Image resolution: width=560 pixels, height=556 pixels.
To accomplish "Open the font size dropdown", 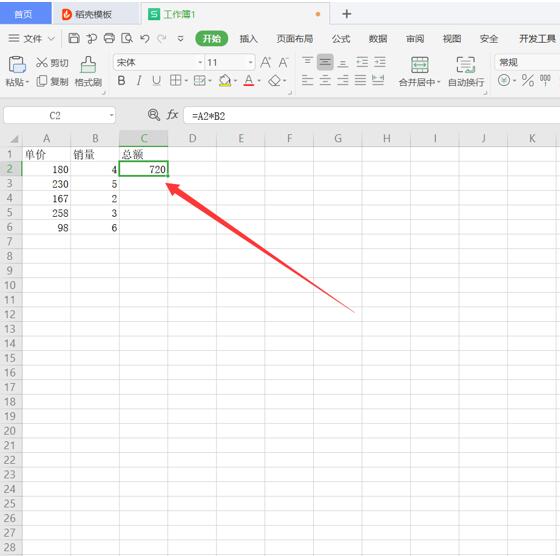I will tap(251, 62).
